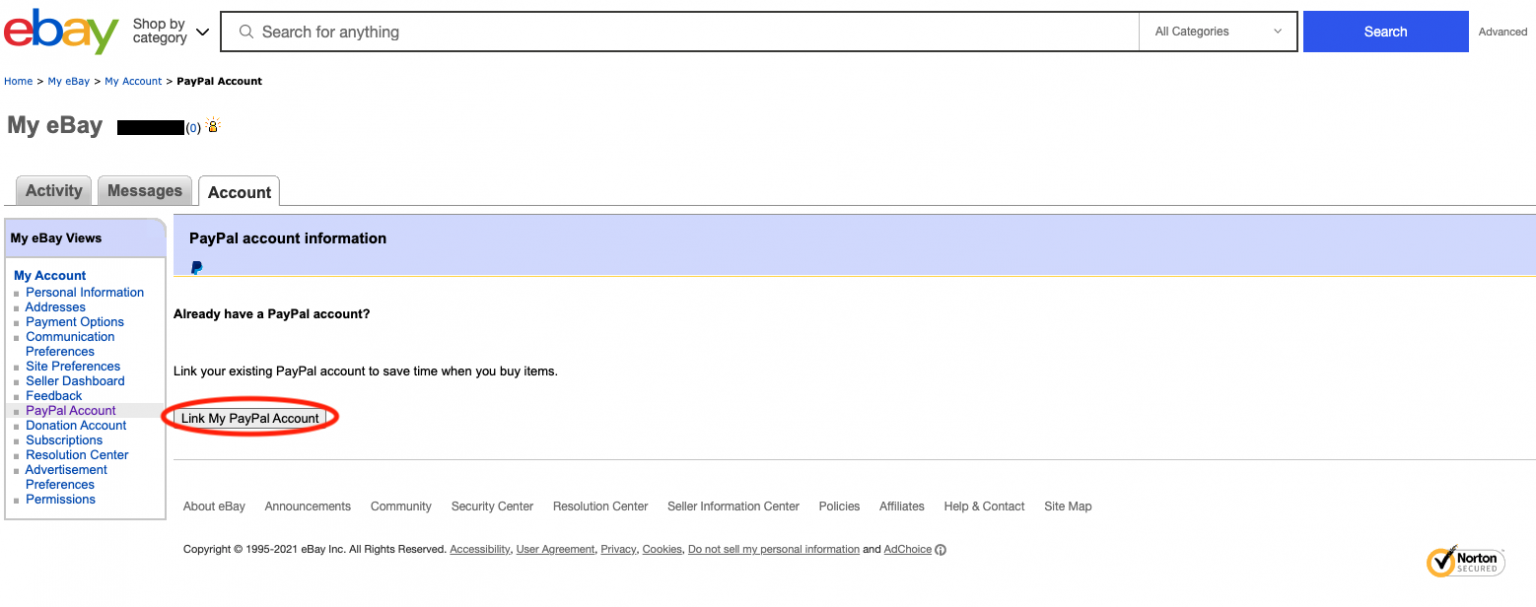Screen dimensions: 1536x607
Task: Click the Norton Secured badge
Action: click(x=1465, y=561)
